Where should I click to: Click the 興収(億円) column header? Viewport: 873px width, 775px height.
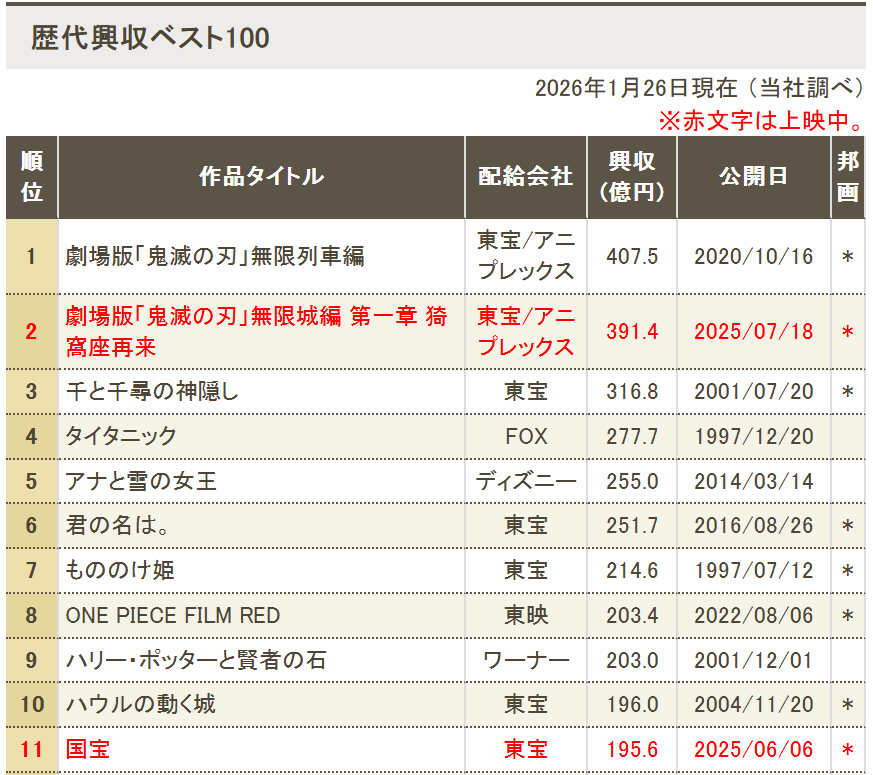point(632,177)
